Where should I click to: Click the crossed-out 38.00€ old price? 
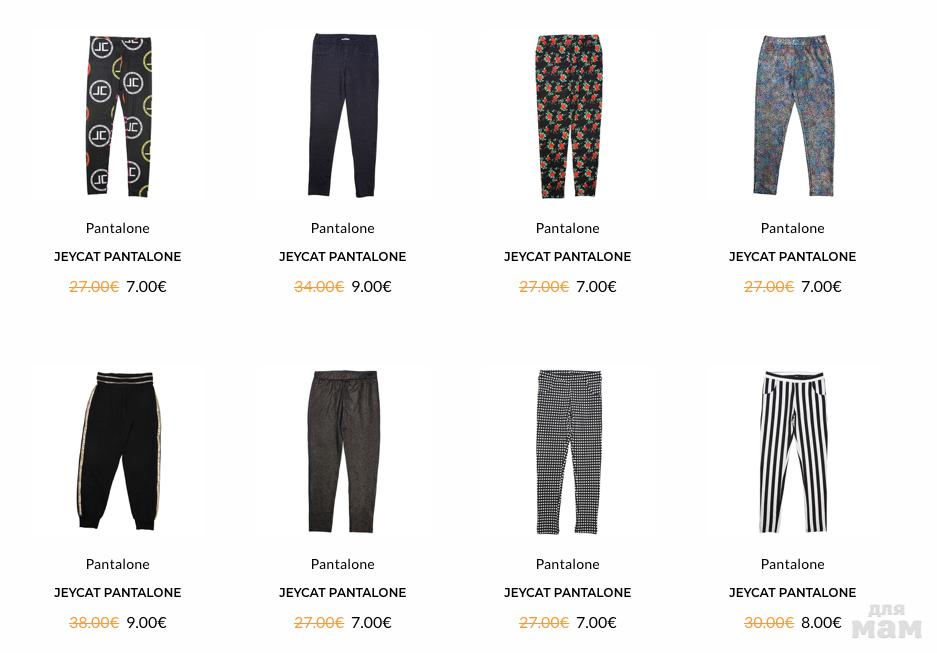[94, 622]
